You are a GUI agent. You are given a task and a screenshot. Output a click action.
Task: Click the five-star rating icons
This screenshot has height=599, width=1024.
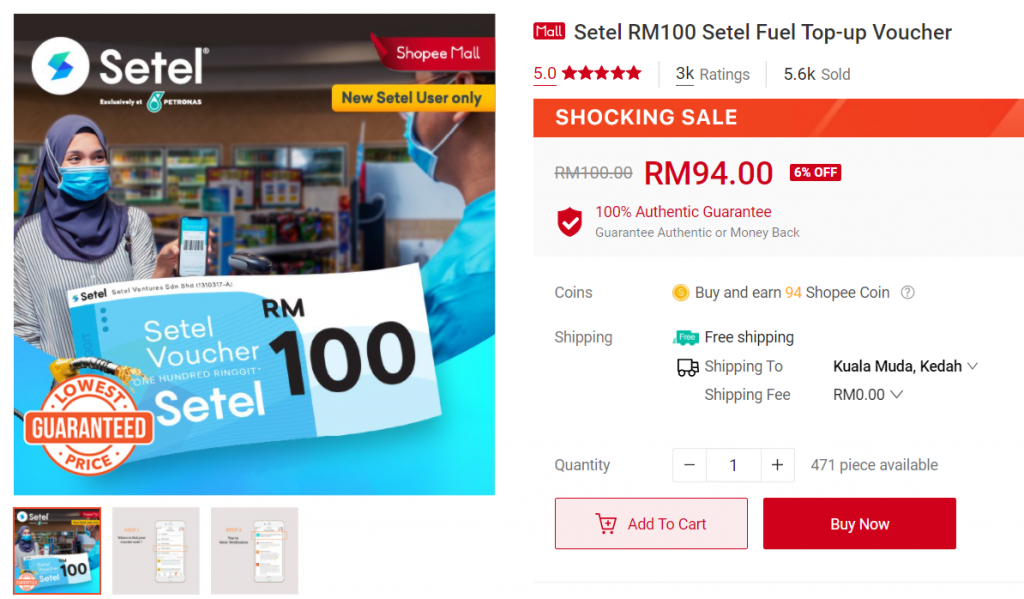point(601,73)
